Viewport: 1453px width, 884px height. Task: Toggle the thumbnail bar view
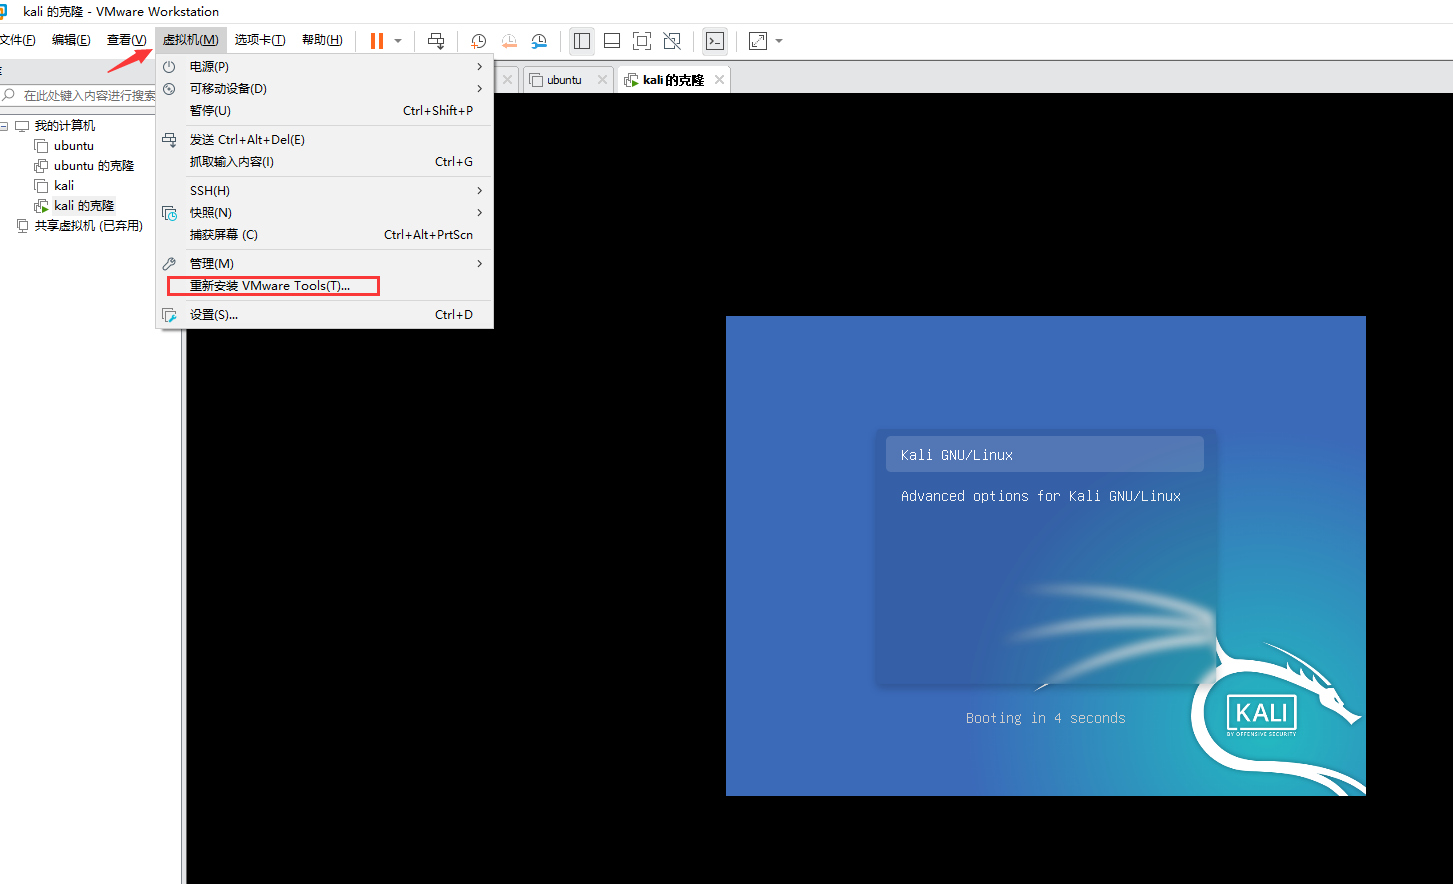click(612, 41)
